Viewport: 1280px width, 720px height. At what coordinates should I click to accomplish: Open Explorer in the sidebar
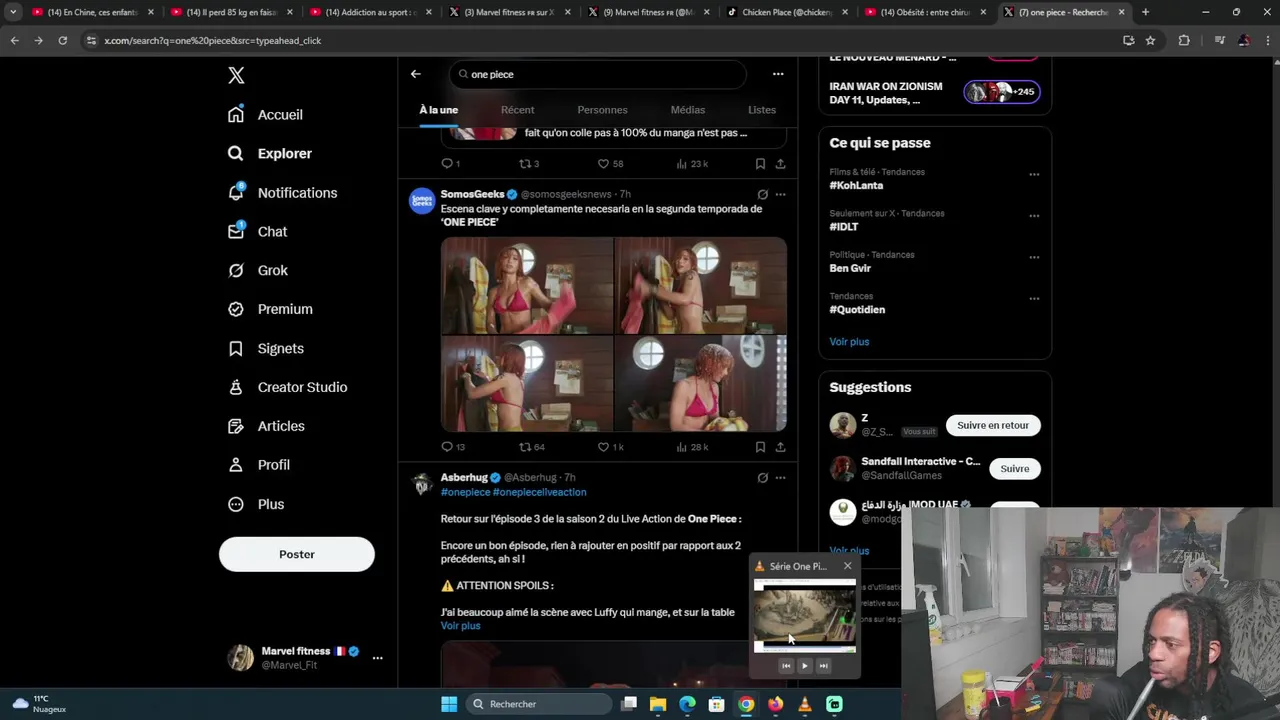270,153
